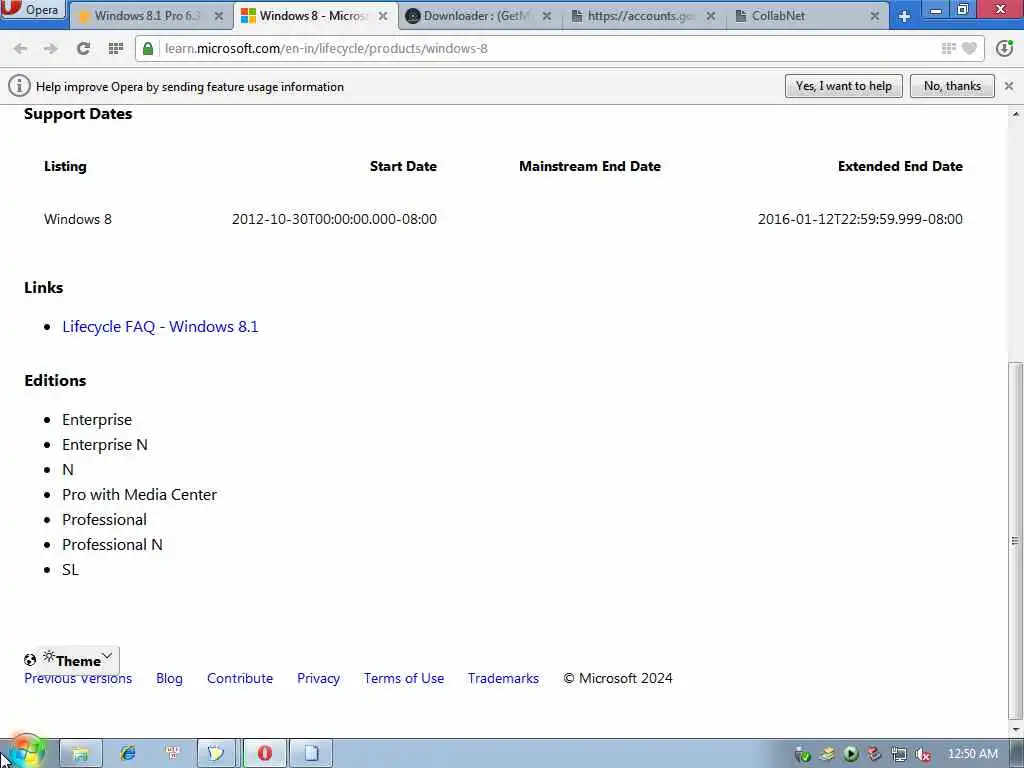The height and width of the screenshot is (768, 1024).
Task: Open the red pinned taskbar app next to Internet Explorer
Action: pyautogui.click(x=173, y=754)
